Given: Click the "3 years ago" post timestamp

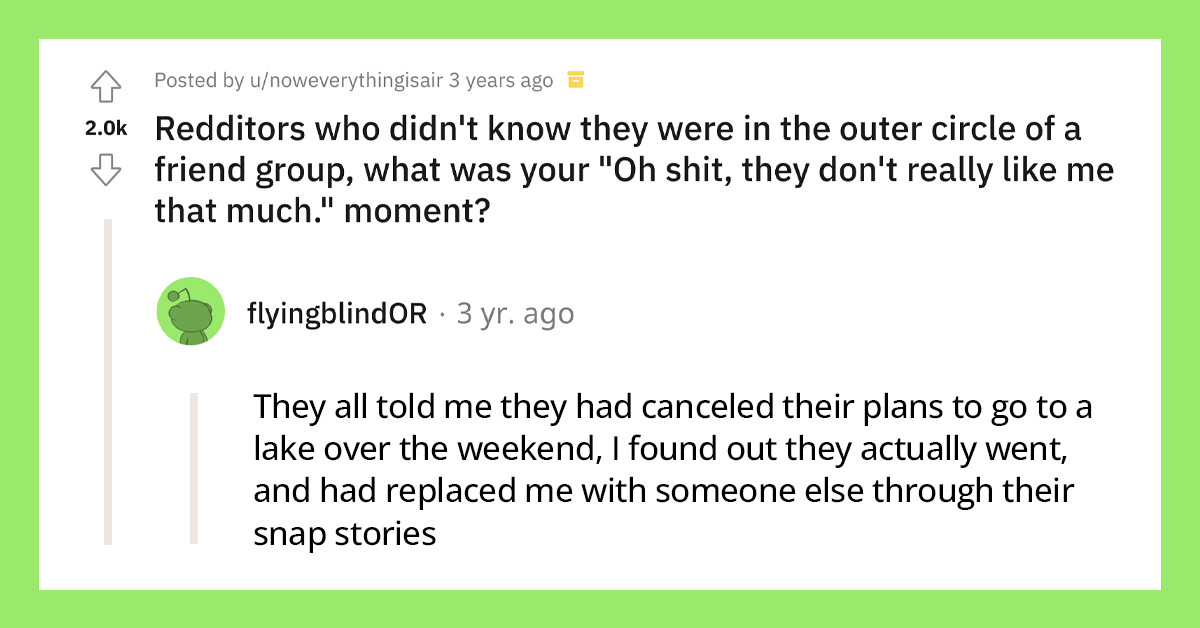Looking at the screenshot, I should 498,80.
